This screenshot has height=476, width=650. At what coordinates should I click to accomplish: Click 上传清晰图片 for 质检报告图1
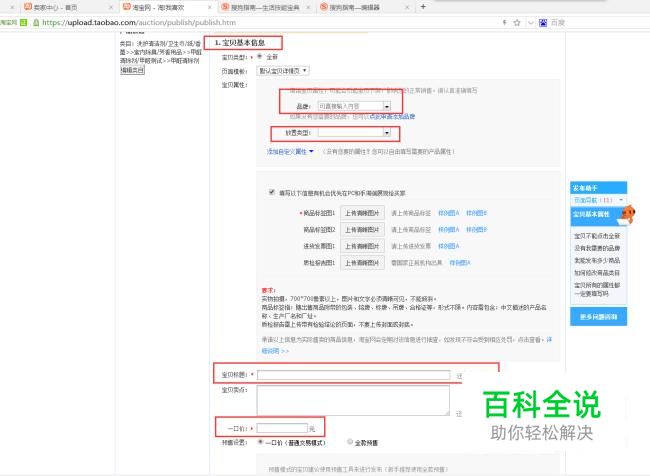coord(362,263)
